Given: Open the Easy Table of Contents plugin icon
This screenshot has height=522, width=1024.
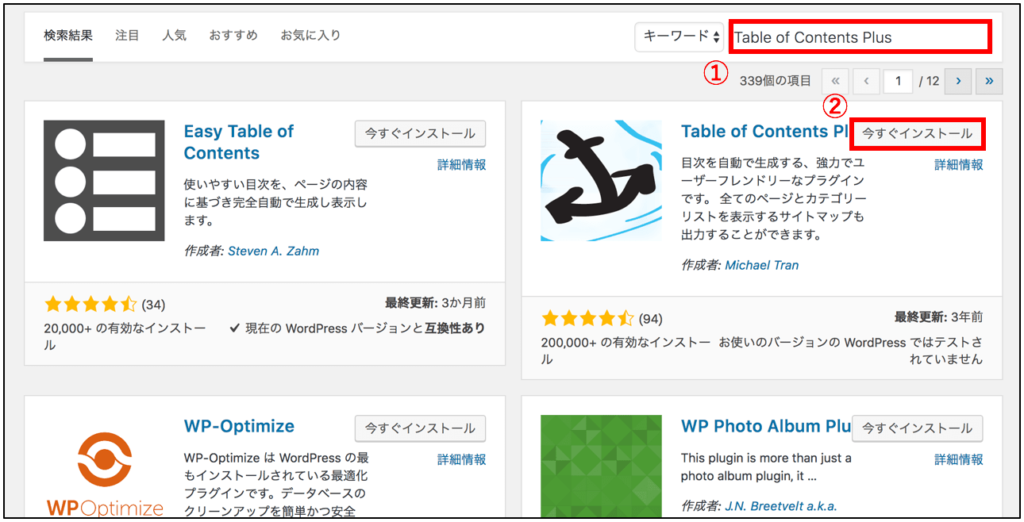Looking at the screenshot, I should [104, 180].
